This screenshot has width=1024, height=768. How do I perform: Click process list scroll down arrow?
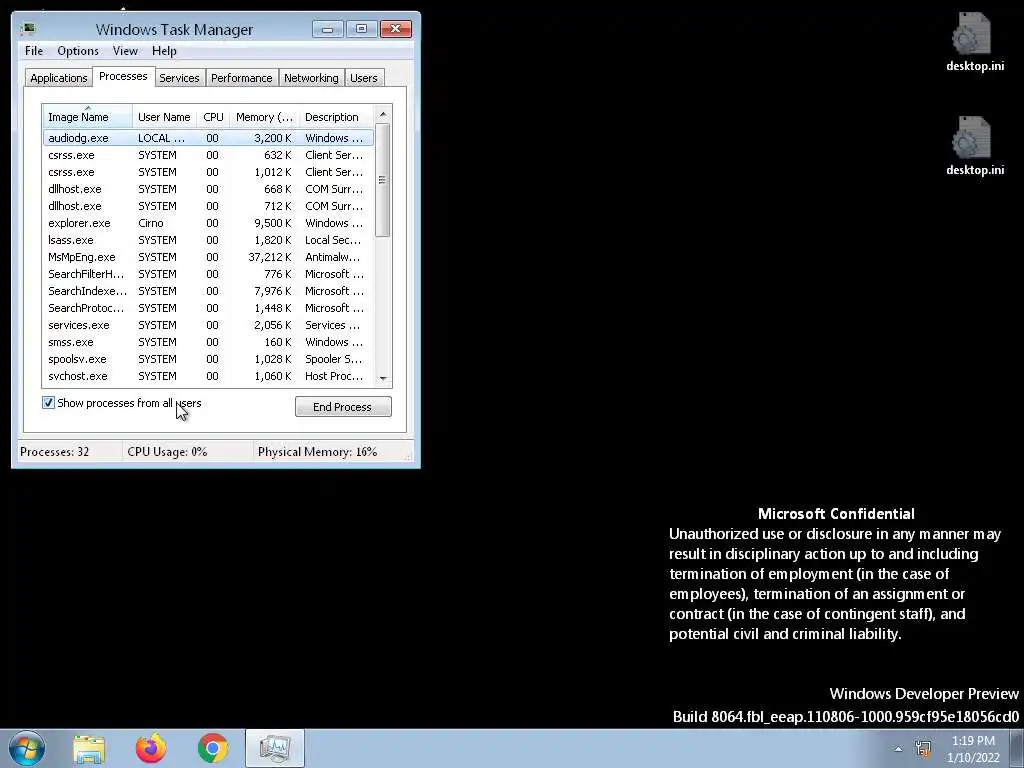[383, 379]
